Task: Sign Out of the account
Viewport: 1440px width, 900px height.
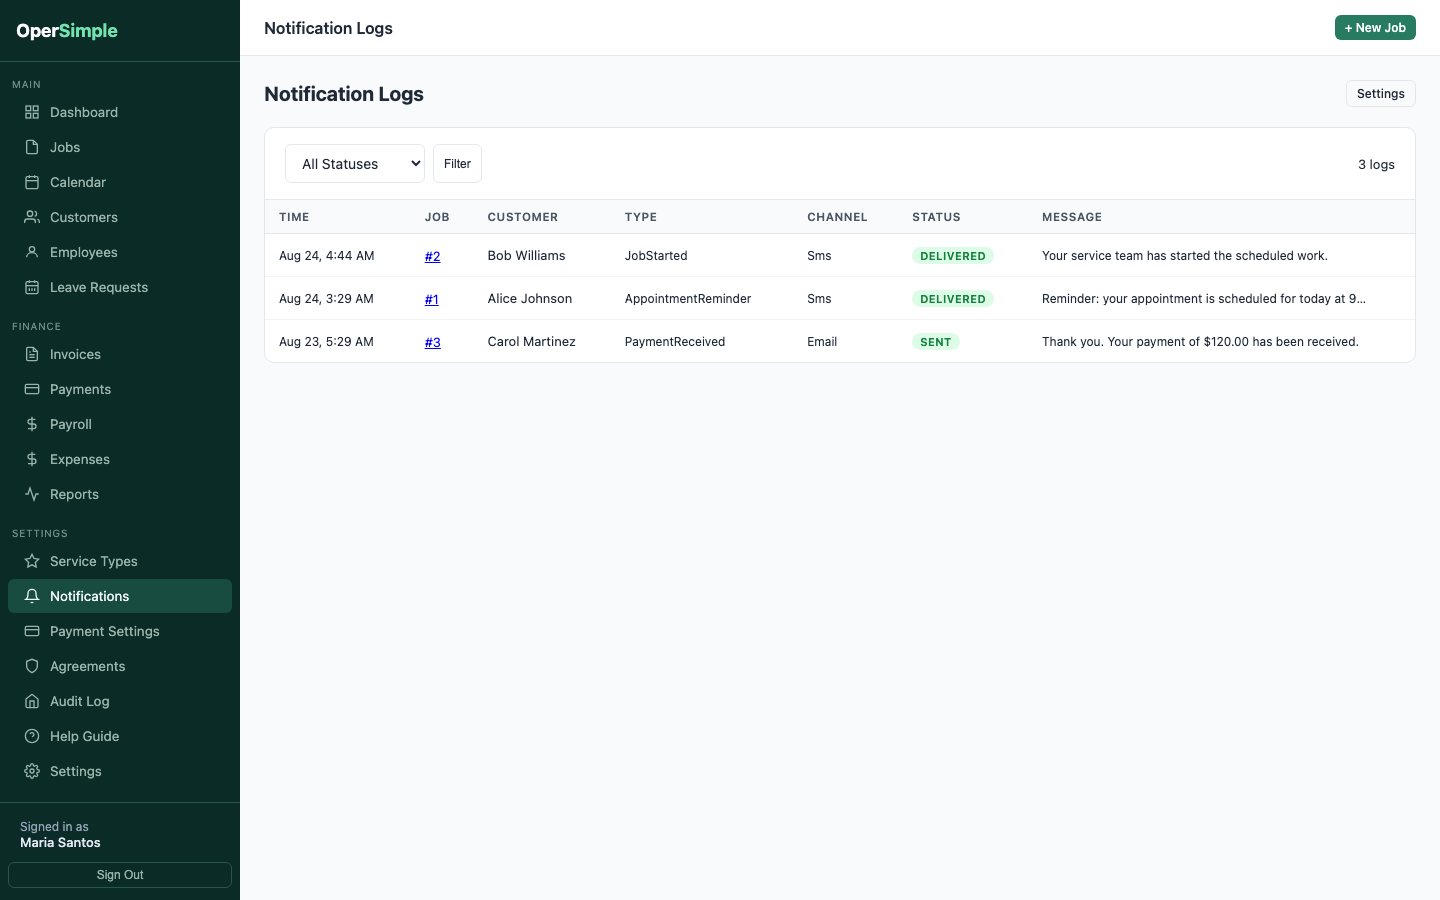Action: click(120, 875)
